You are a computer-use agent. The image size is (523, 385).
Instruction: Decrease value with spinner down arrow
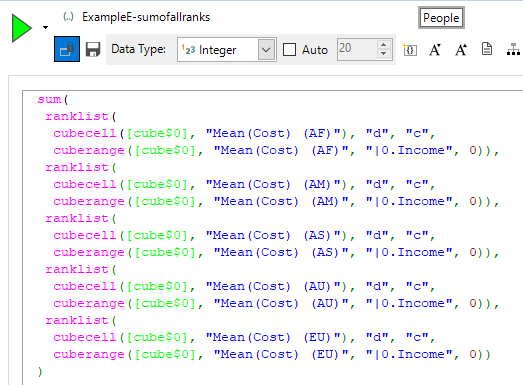384,54
